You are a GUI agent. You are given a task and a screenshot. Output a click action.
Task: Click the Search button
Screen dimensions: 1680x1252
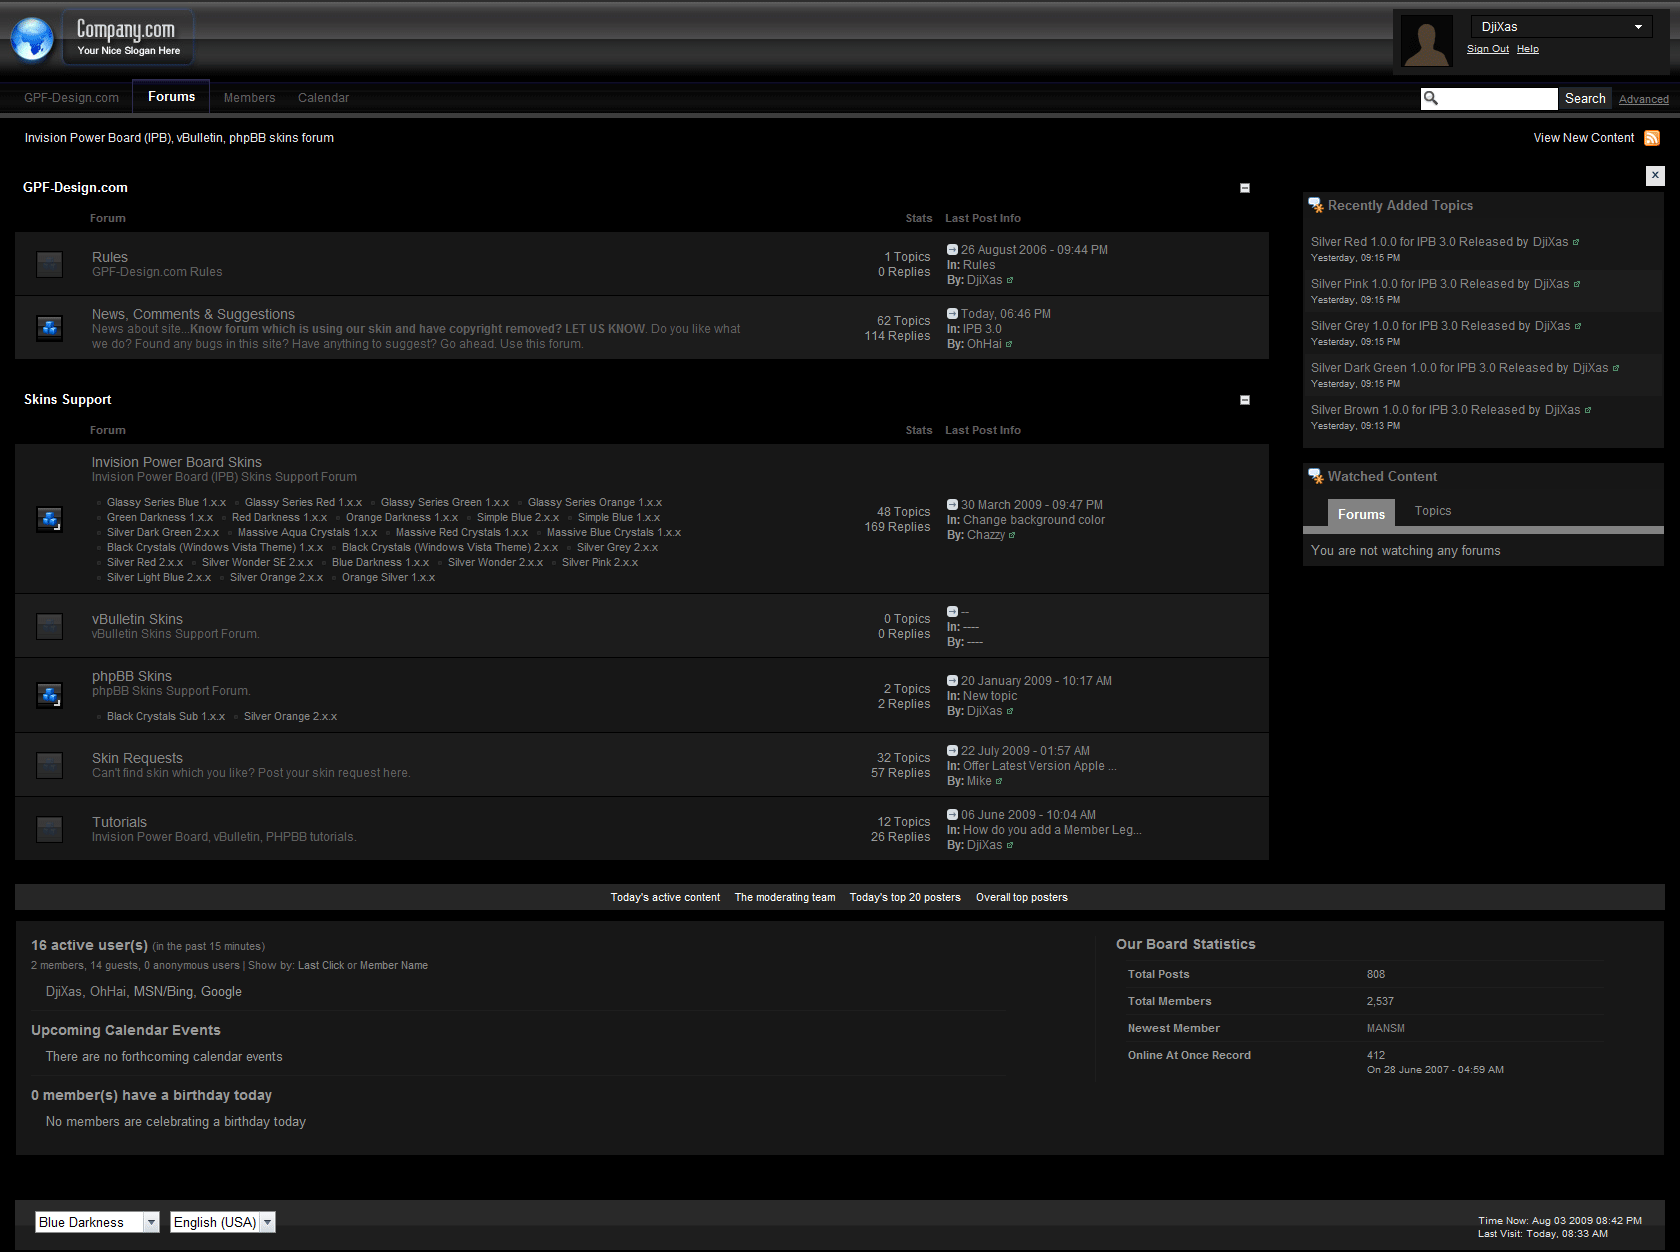point(1585,98)
